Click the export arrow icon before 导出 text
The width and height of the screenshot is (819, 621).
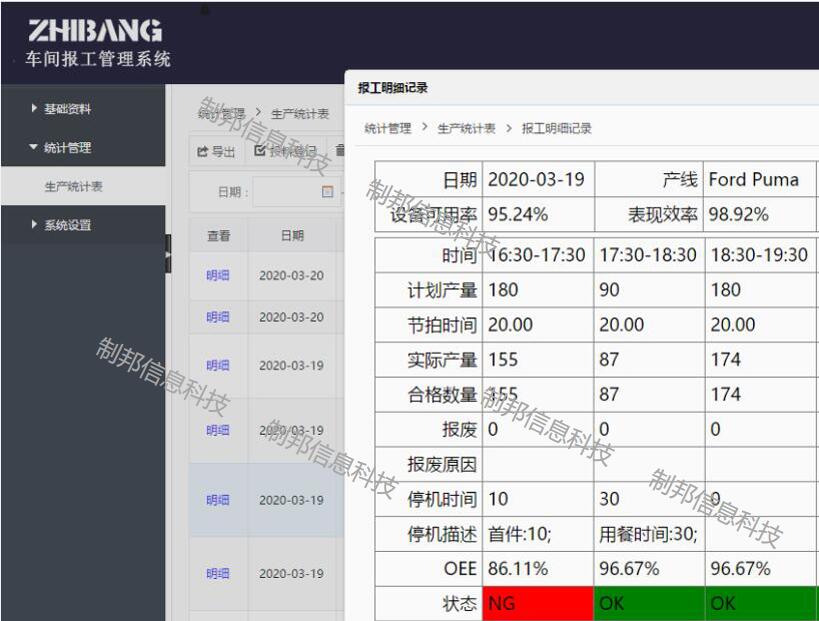[x=201, y=151]
